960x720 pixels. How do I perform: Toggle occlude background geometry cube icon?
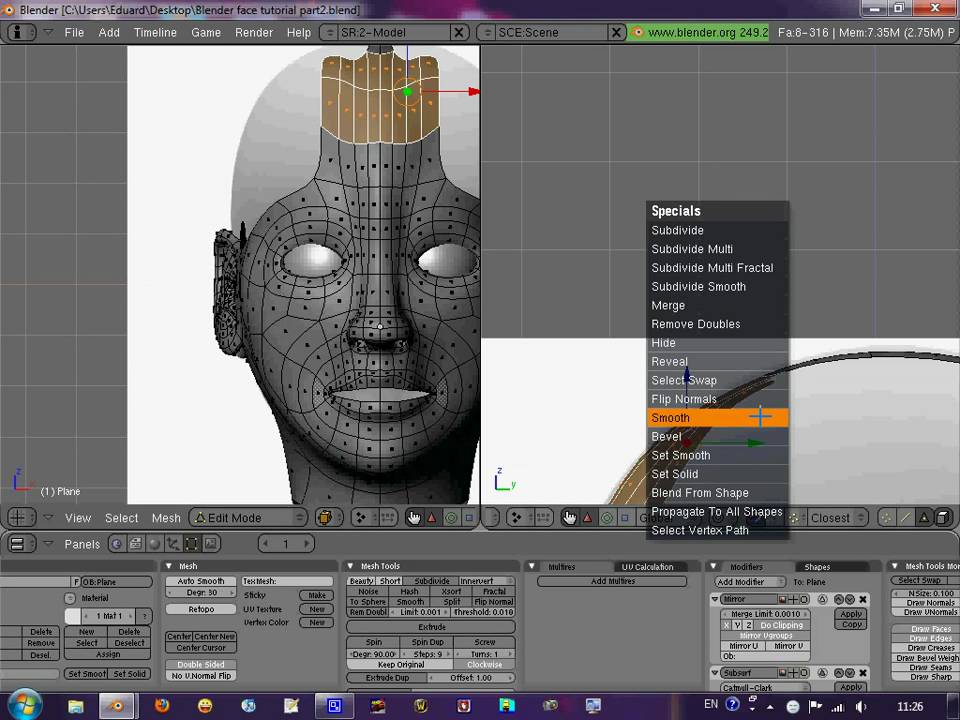[x=943, y=518]
